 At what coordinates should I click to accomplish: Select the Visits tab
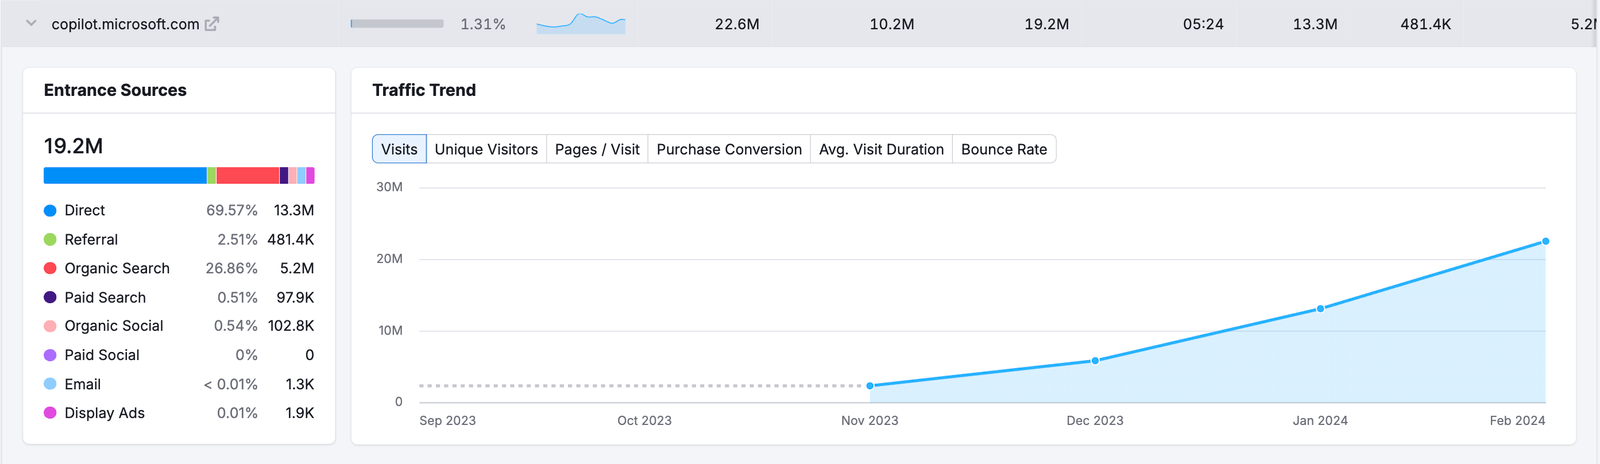coord(399,149)
